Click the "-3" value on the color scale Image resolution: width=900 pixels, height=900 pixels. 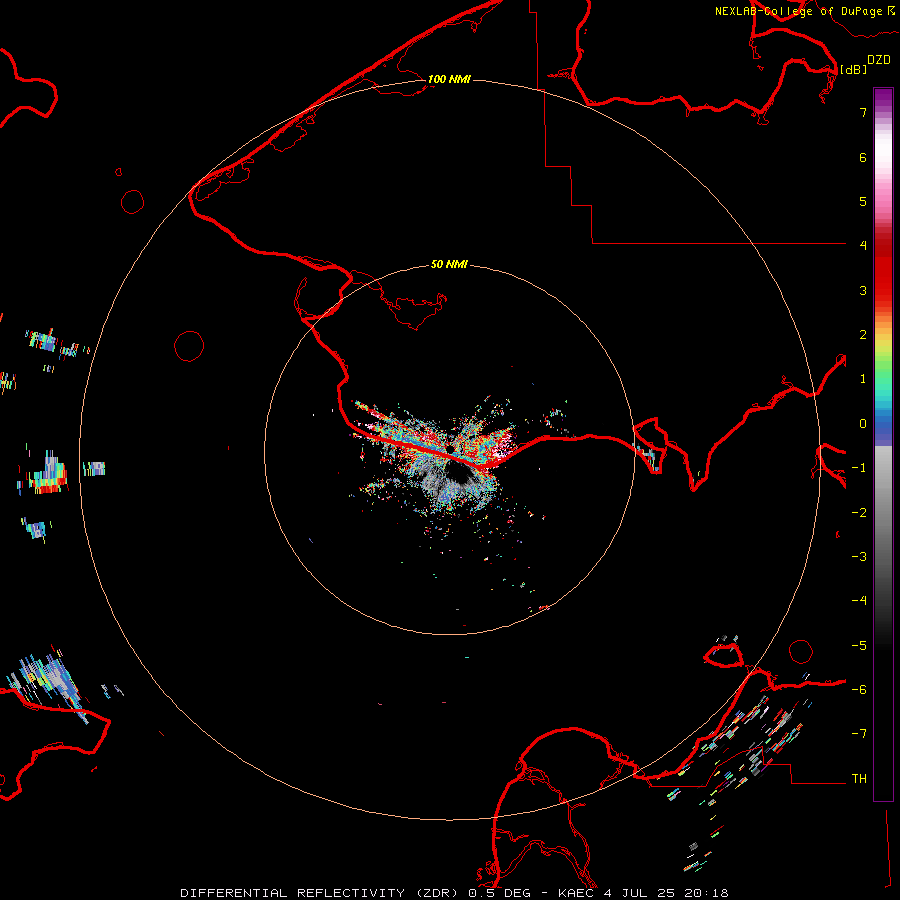point(859,557)
